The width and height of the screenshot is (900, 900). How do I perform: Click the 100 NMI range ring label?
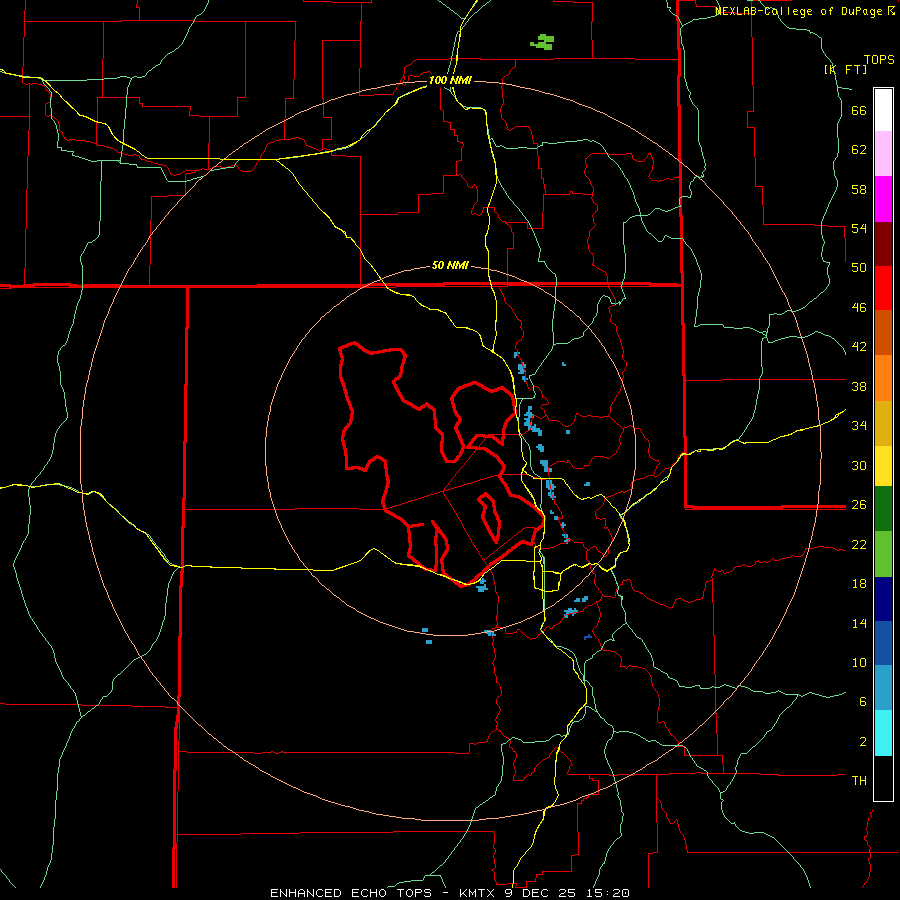(x=450, y=80)
